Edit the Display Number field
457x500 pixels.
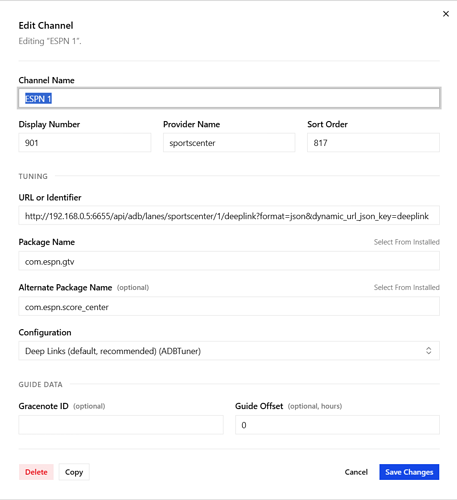pyautogui.click(x=85, y=143)
